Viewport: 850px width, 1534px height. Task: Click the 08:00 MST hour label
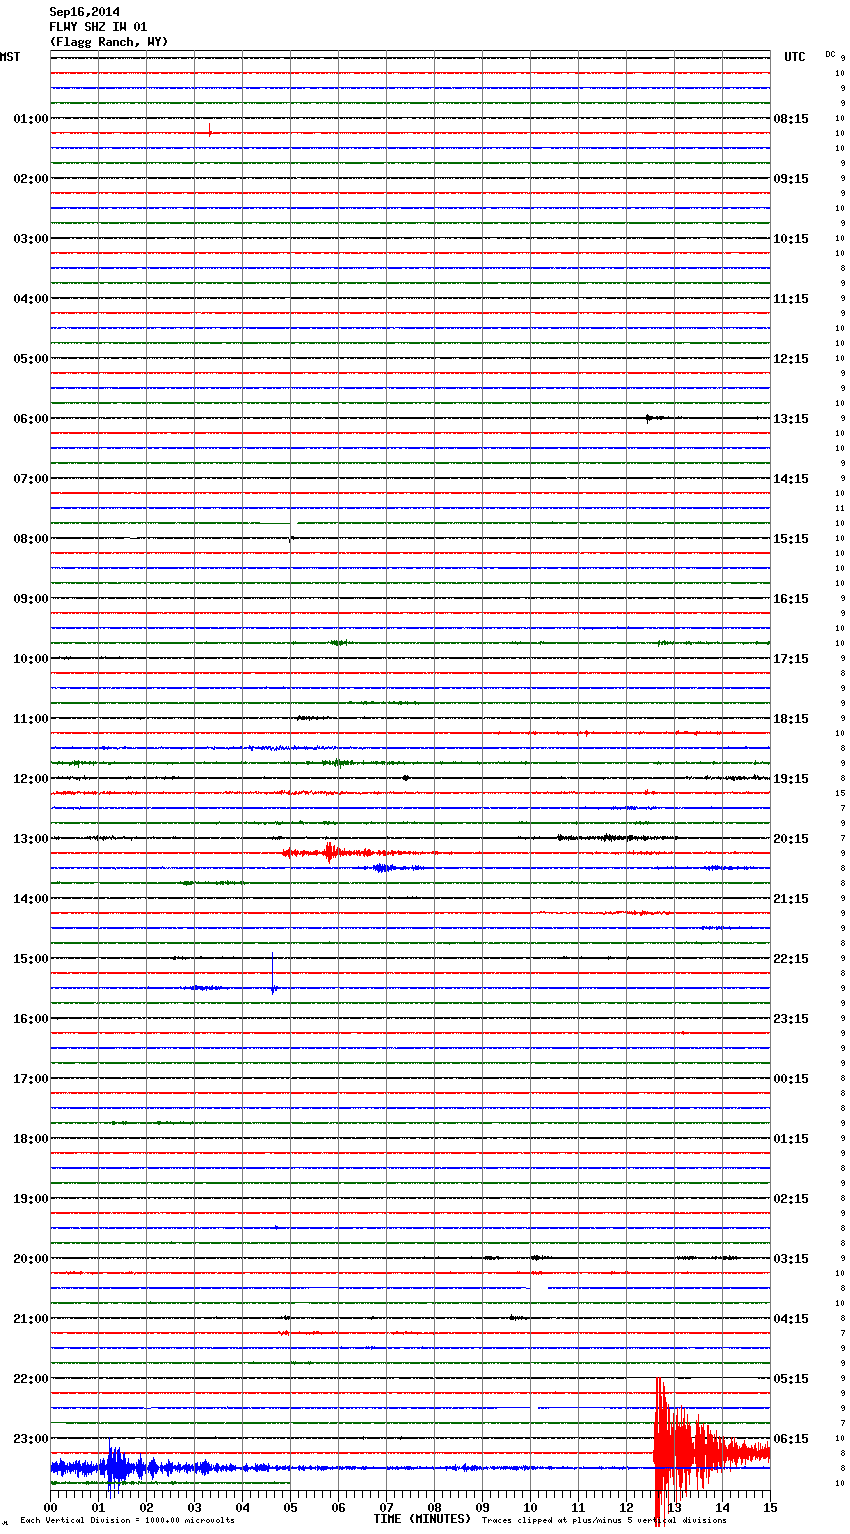tap(30, 539)
